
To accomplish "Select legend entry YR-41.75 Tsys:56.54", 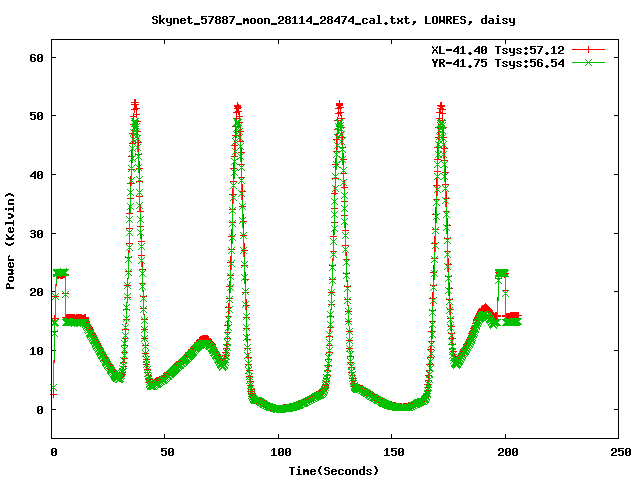I will pos(498,63).
